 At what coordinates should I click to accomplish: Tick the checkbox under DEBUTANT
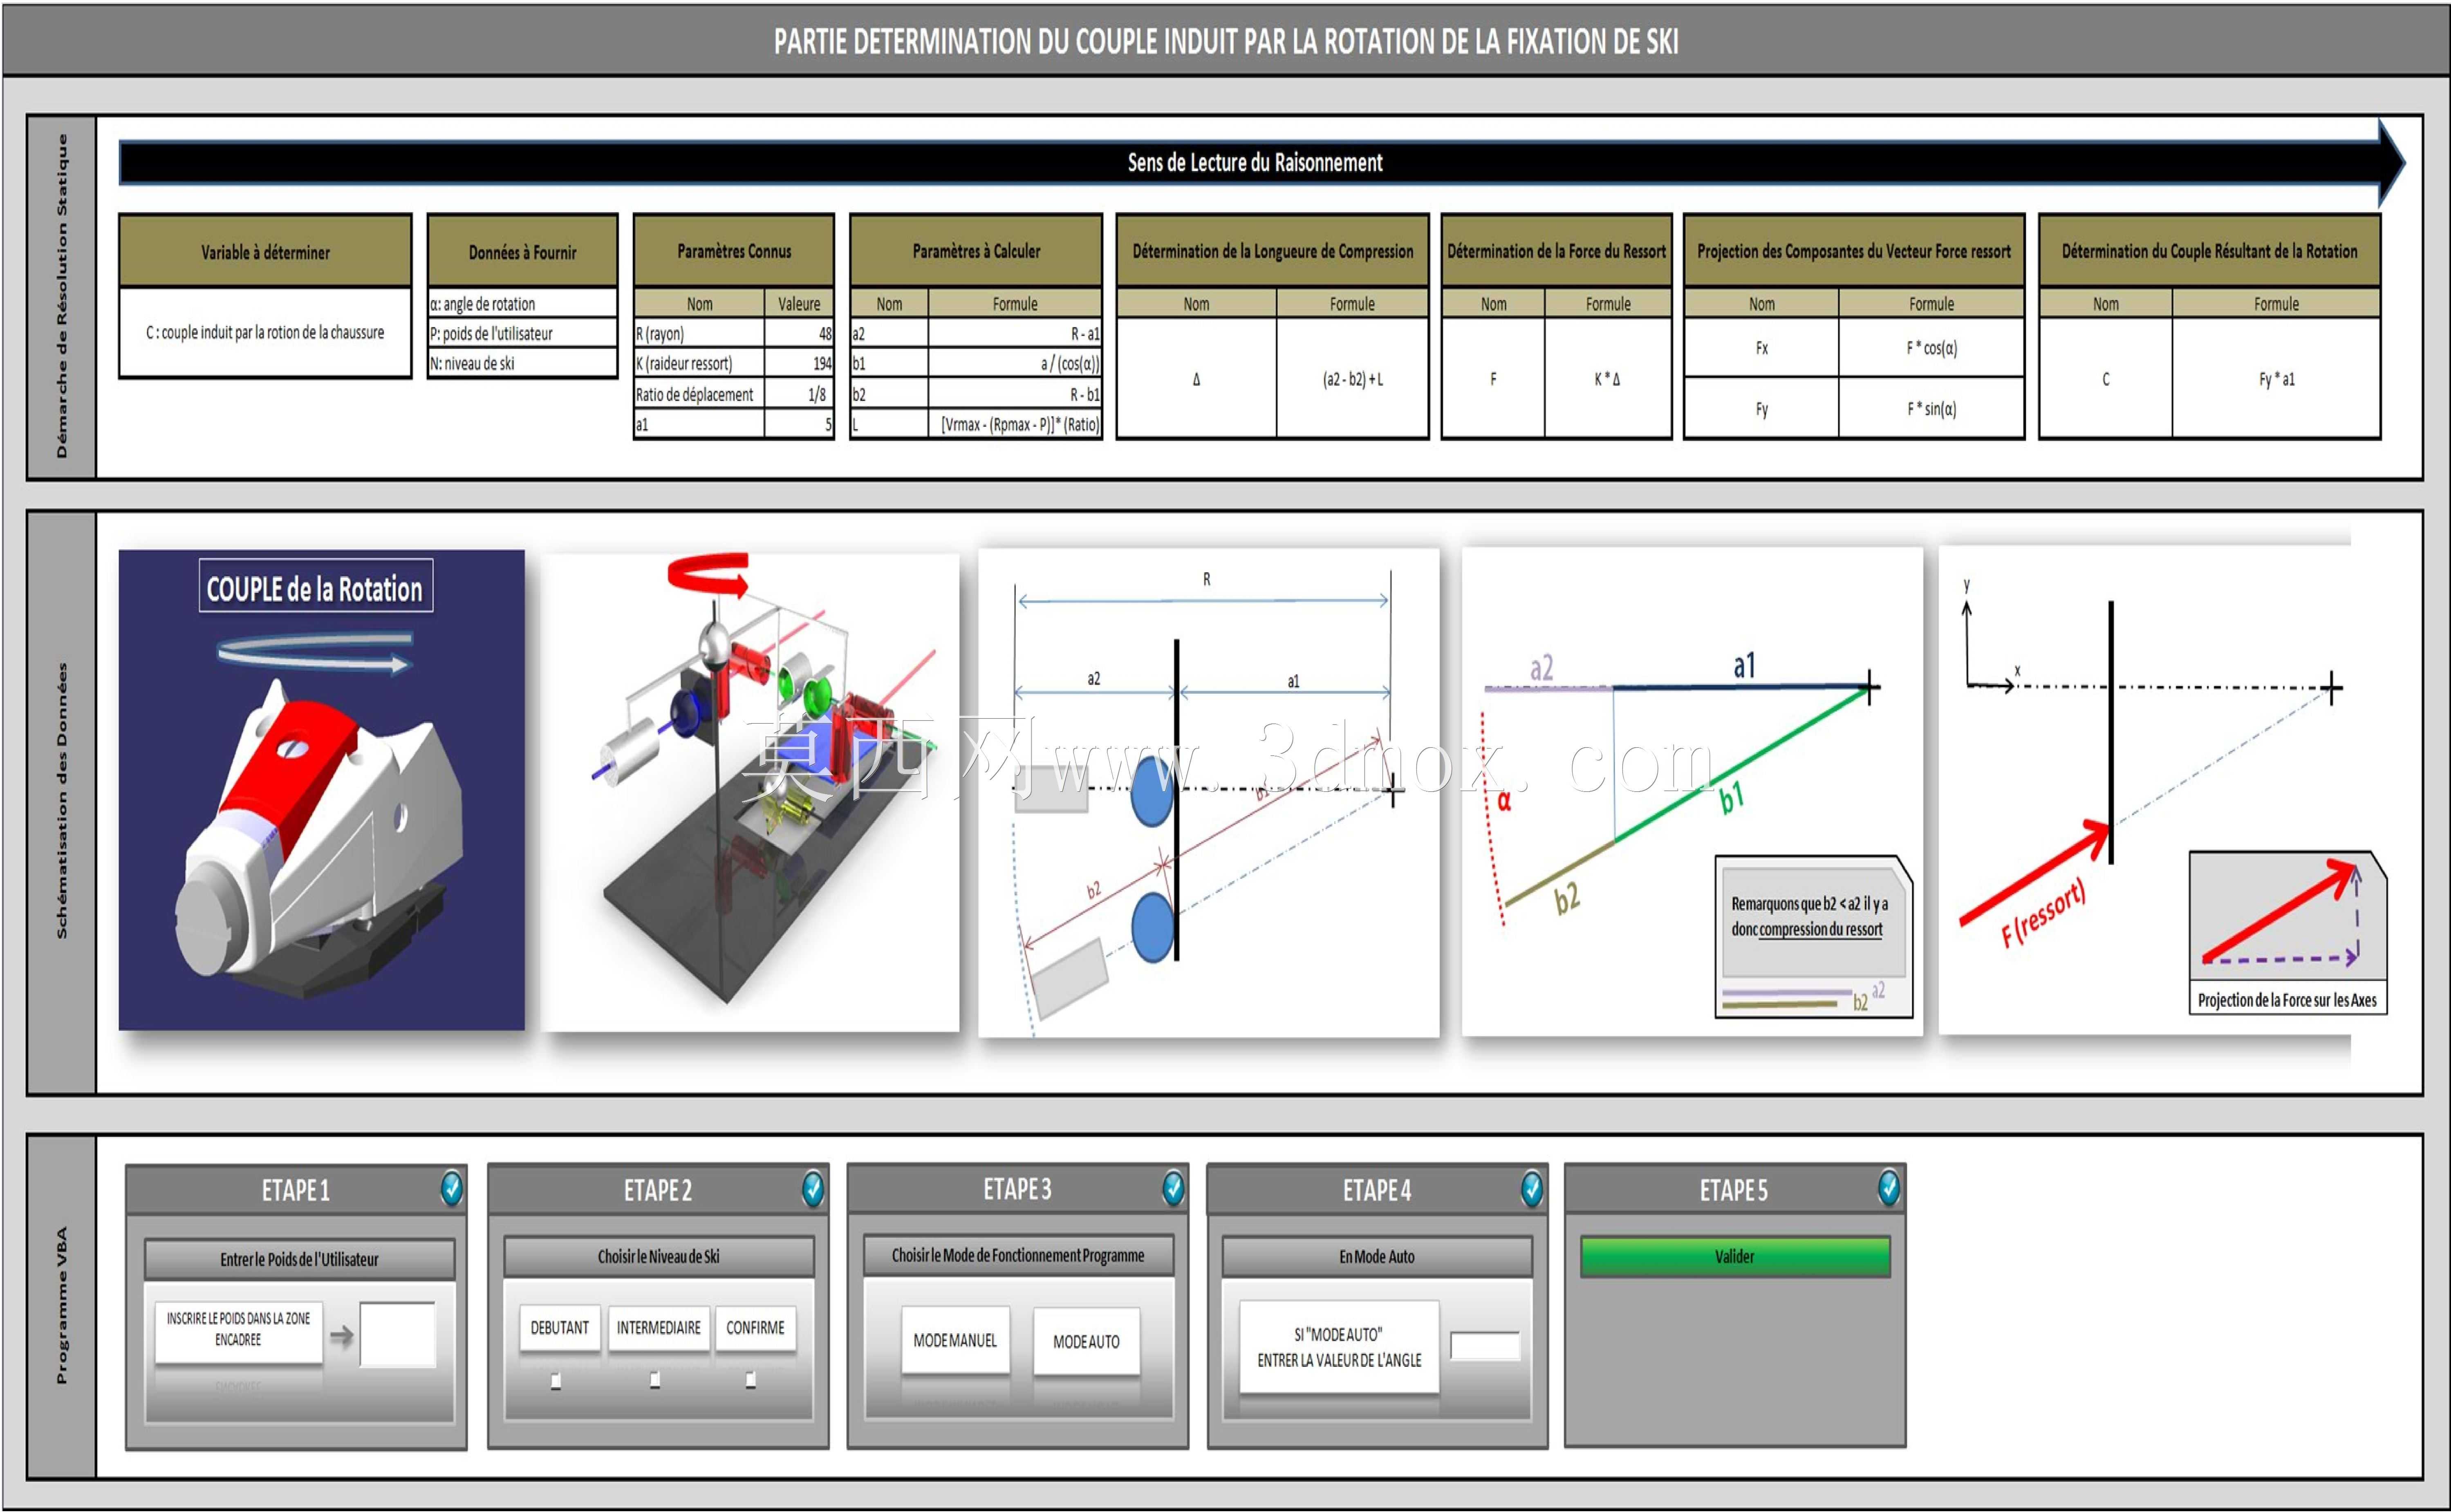(556, 1381)
